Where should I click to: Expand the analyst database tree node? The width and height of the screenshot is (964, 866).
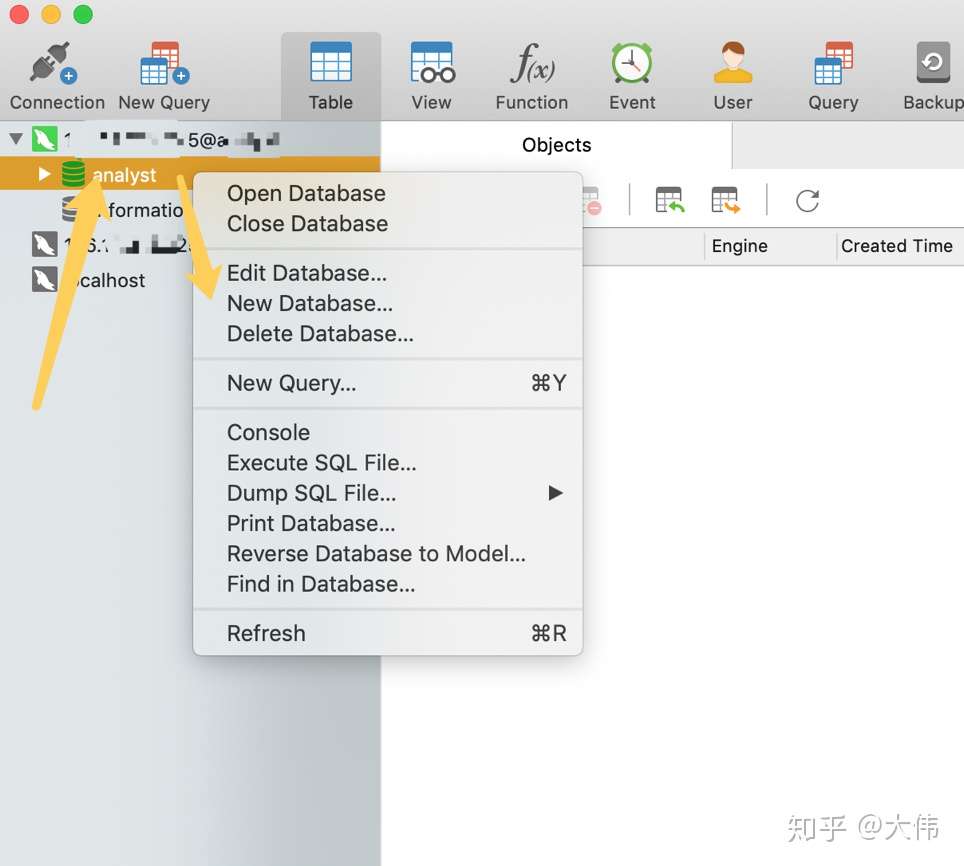43,174
